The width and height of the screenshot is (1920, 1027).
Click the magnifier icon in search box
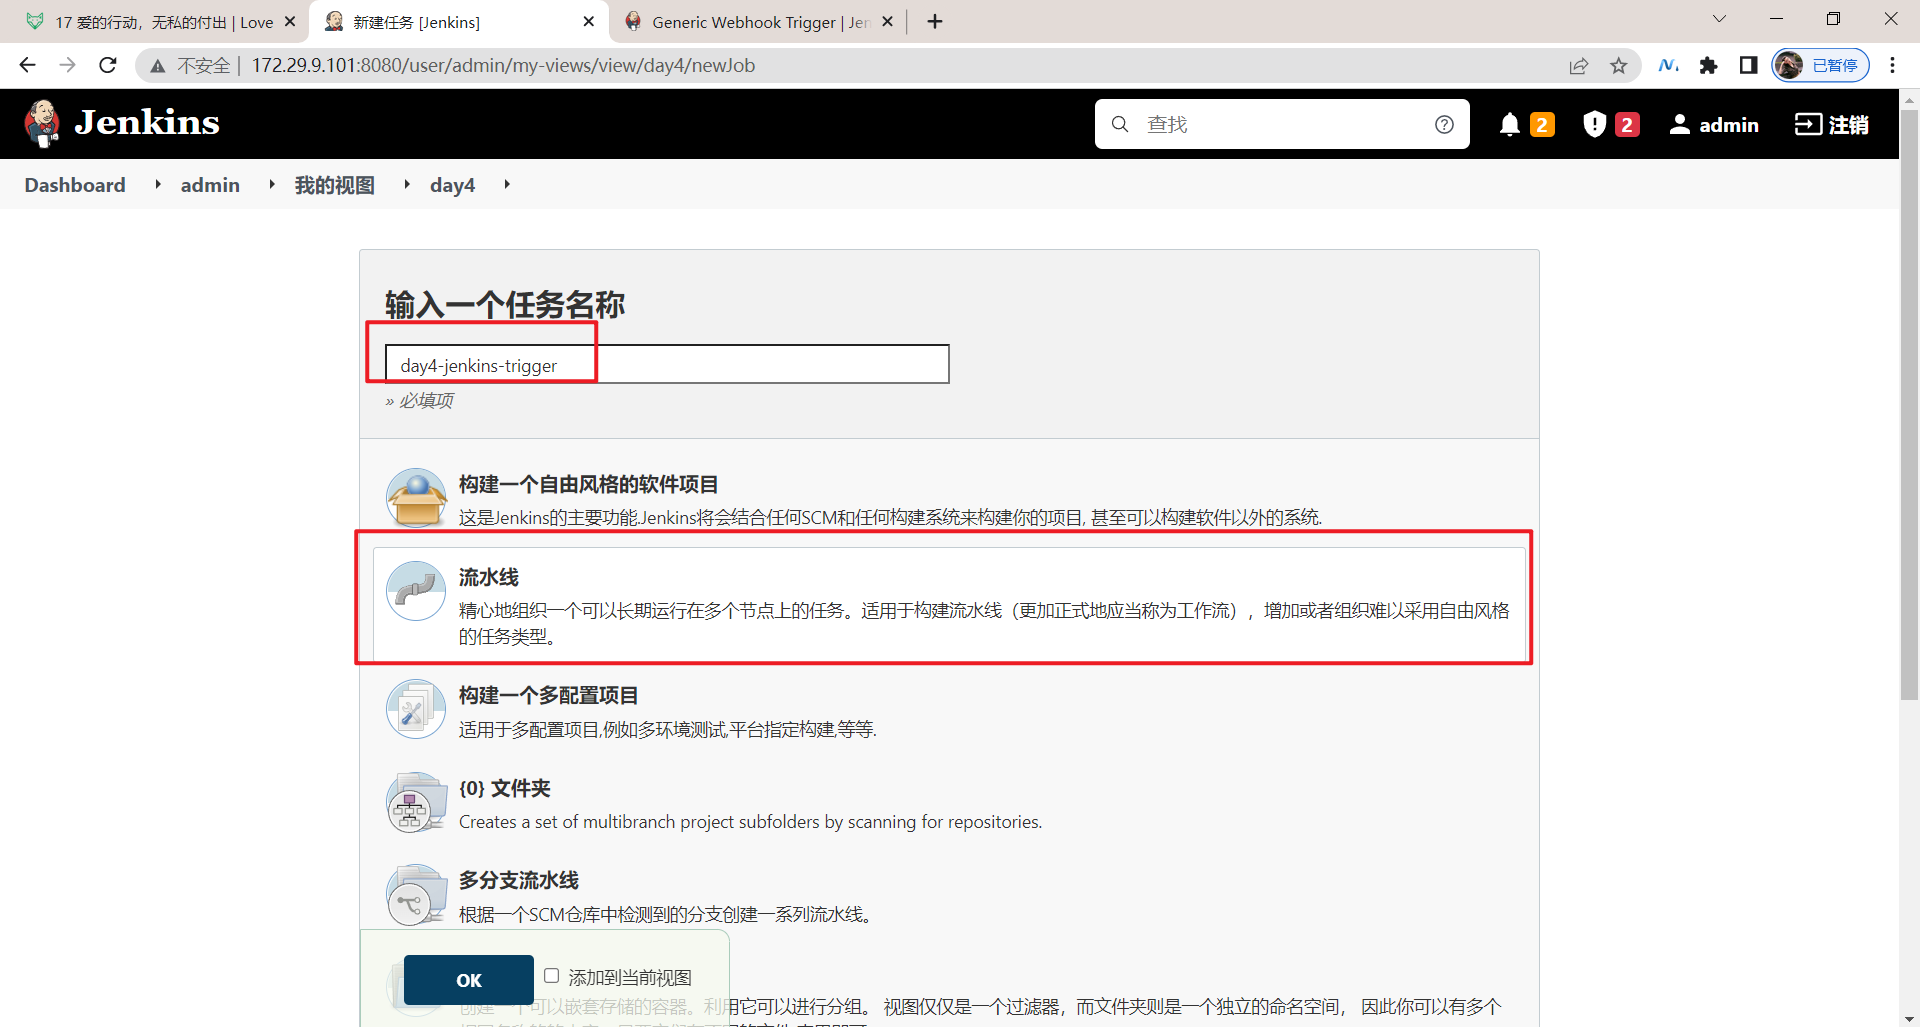pos(1120,124)
